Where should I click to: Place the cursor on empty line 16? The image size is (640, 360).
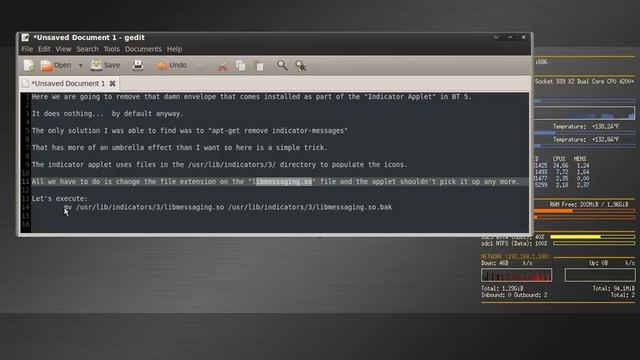(x=280, y=224)
